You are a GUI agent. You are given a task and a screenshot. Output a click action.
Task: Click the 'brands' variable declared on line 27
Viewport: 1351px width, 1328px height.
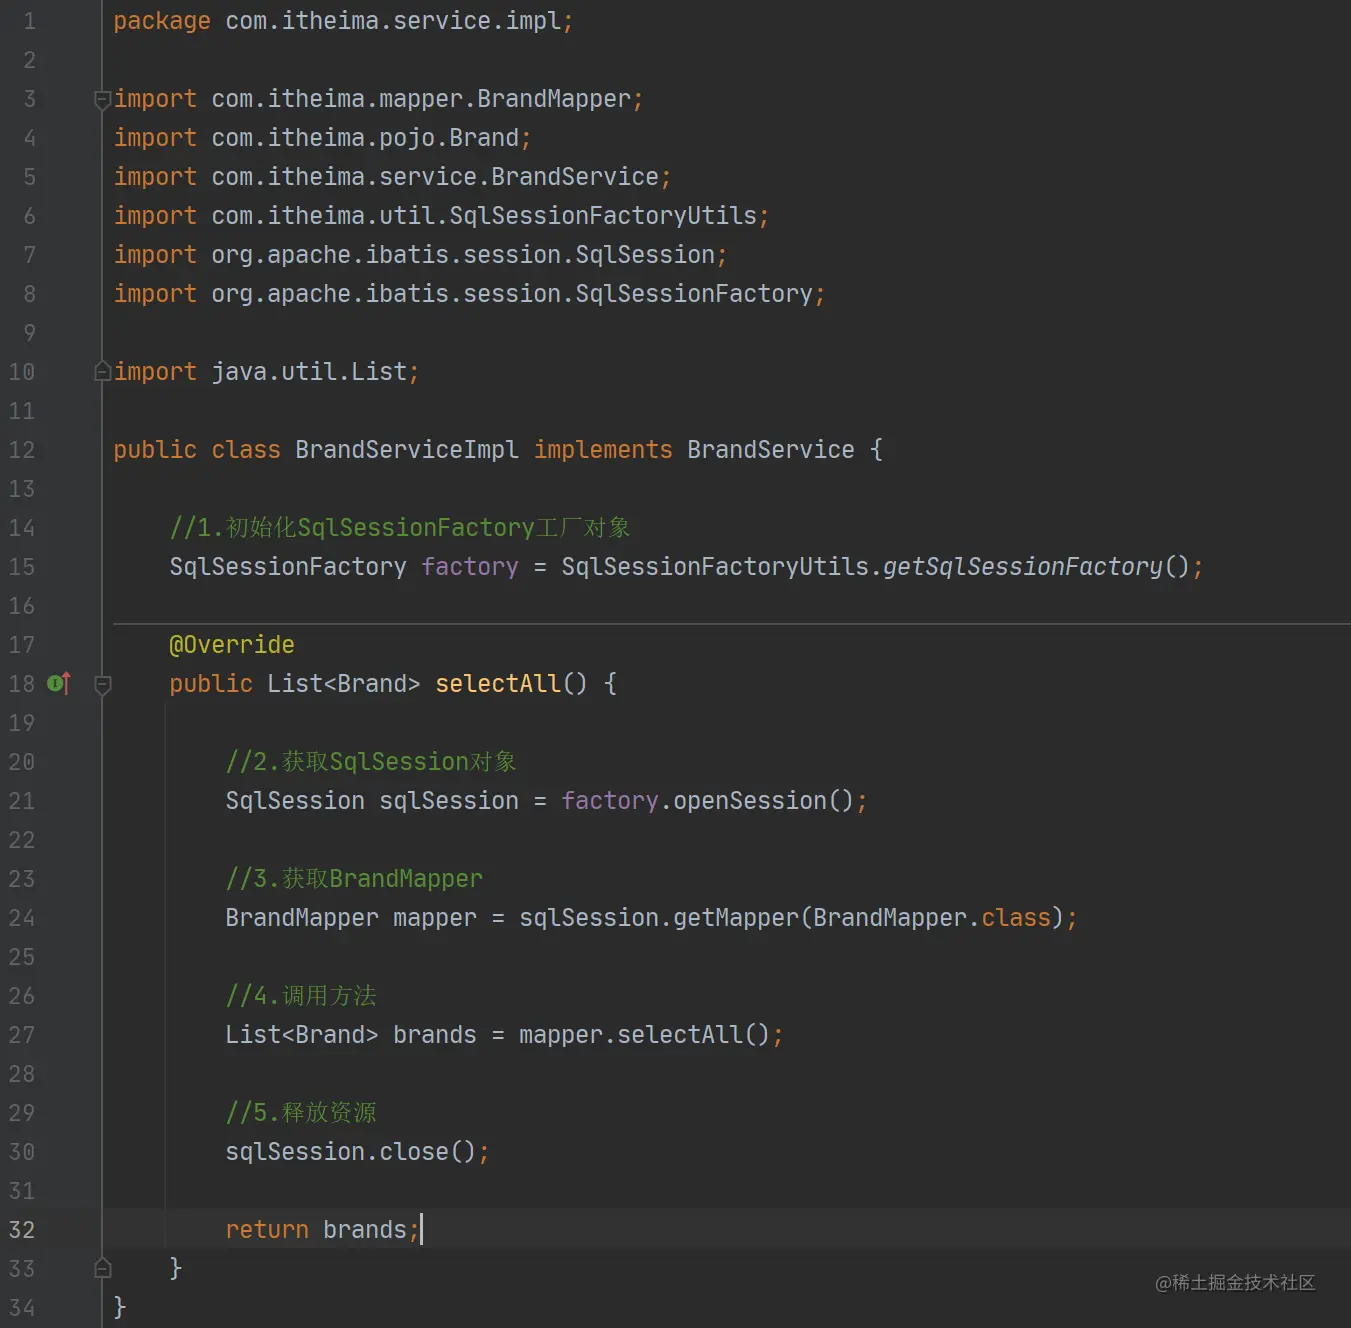point(435,1035)
